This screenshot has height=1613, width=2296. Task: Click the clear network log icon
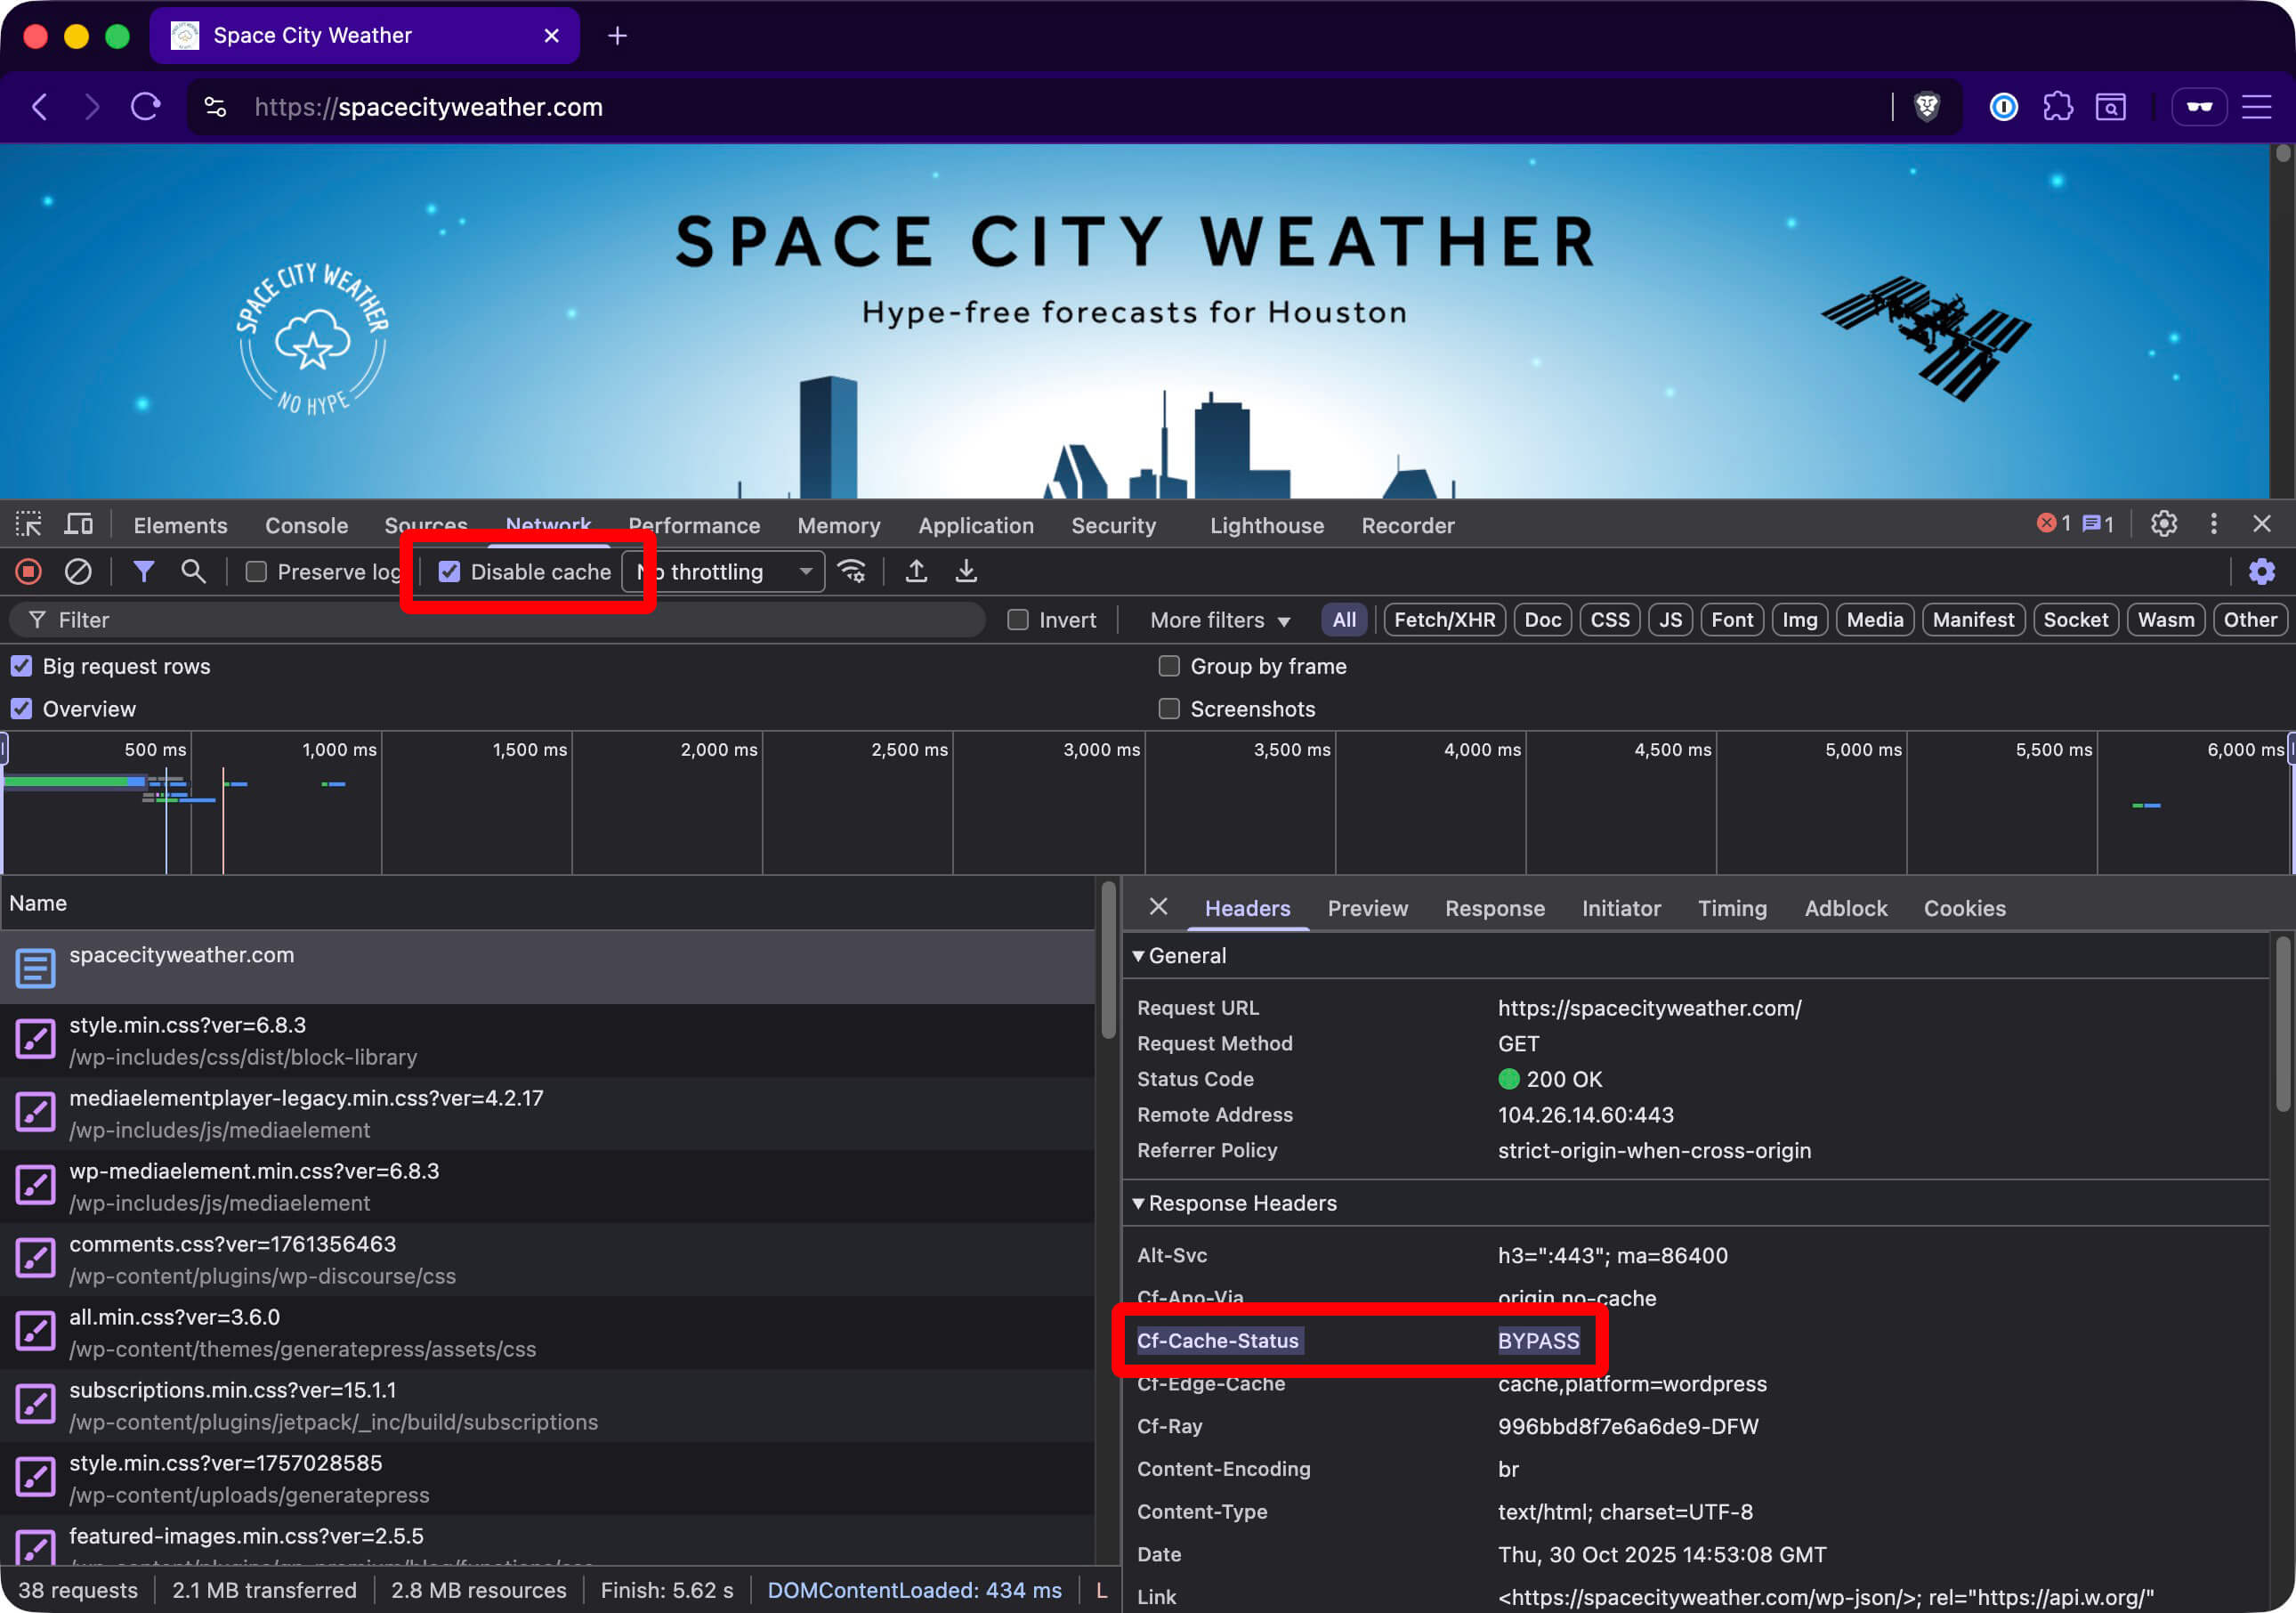coord(78,571)
